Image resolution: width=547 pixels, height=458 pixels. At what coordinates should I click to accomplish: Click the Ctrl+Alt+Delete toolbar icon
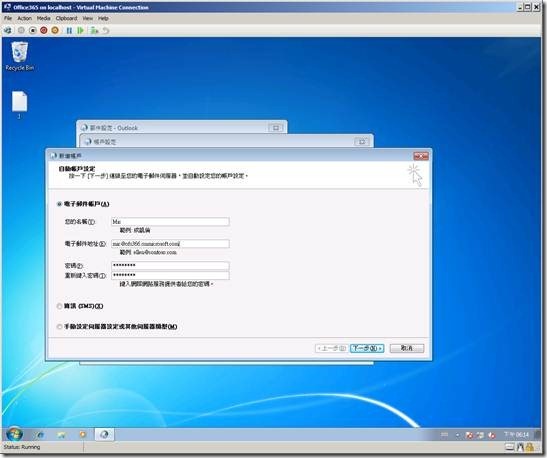pyautogui.click(x=7, y=31)
